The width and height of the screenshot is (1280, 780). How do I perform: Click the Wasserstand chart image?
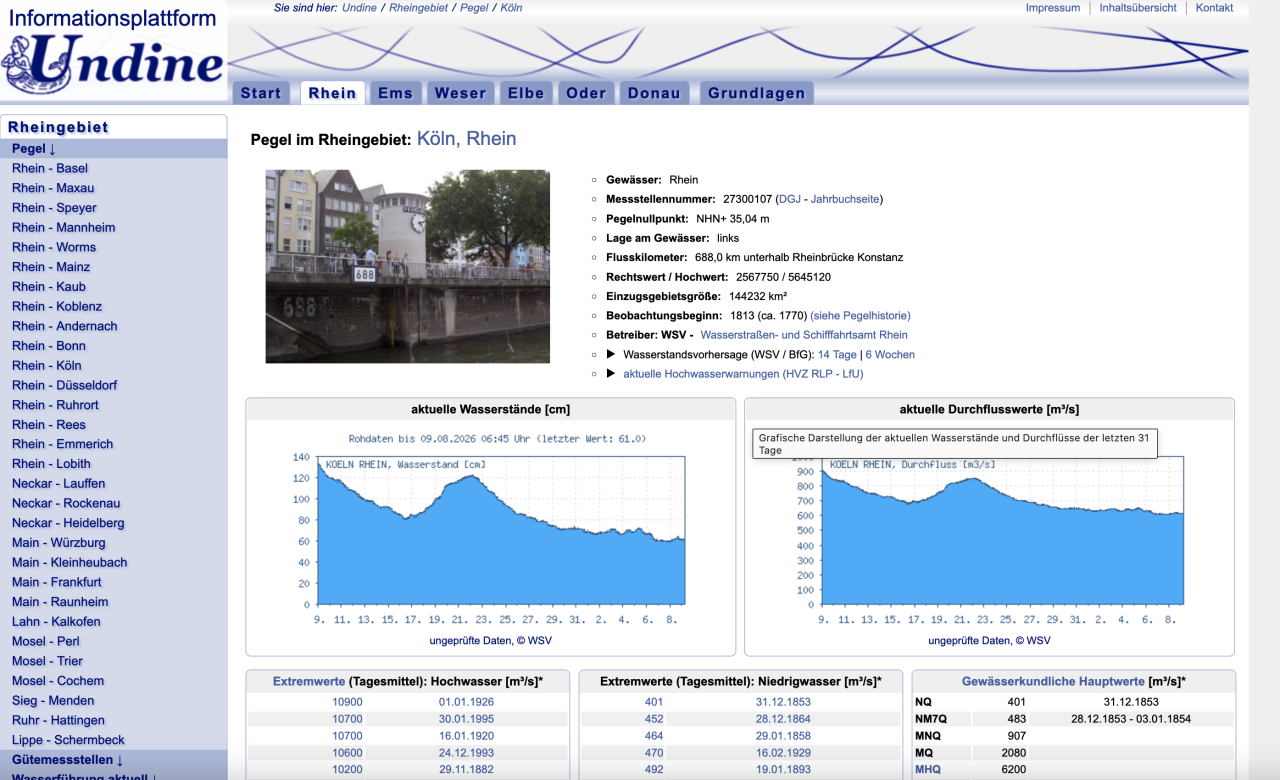[490, 530]
